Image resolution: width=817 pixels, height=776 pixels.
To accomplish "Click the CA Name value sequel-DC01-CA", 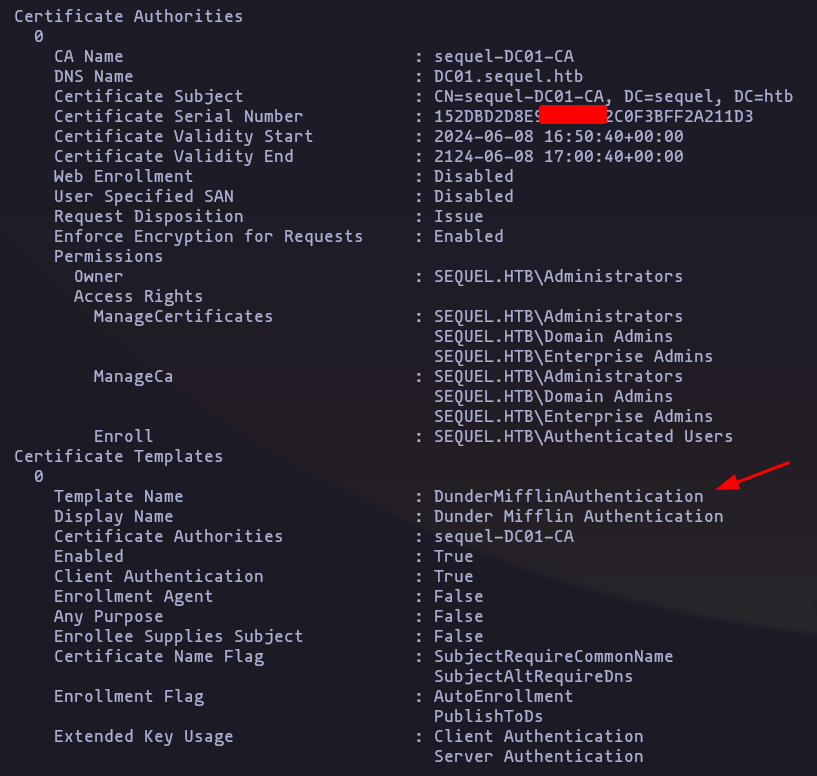I will (504, 56).
